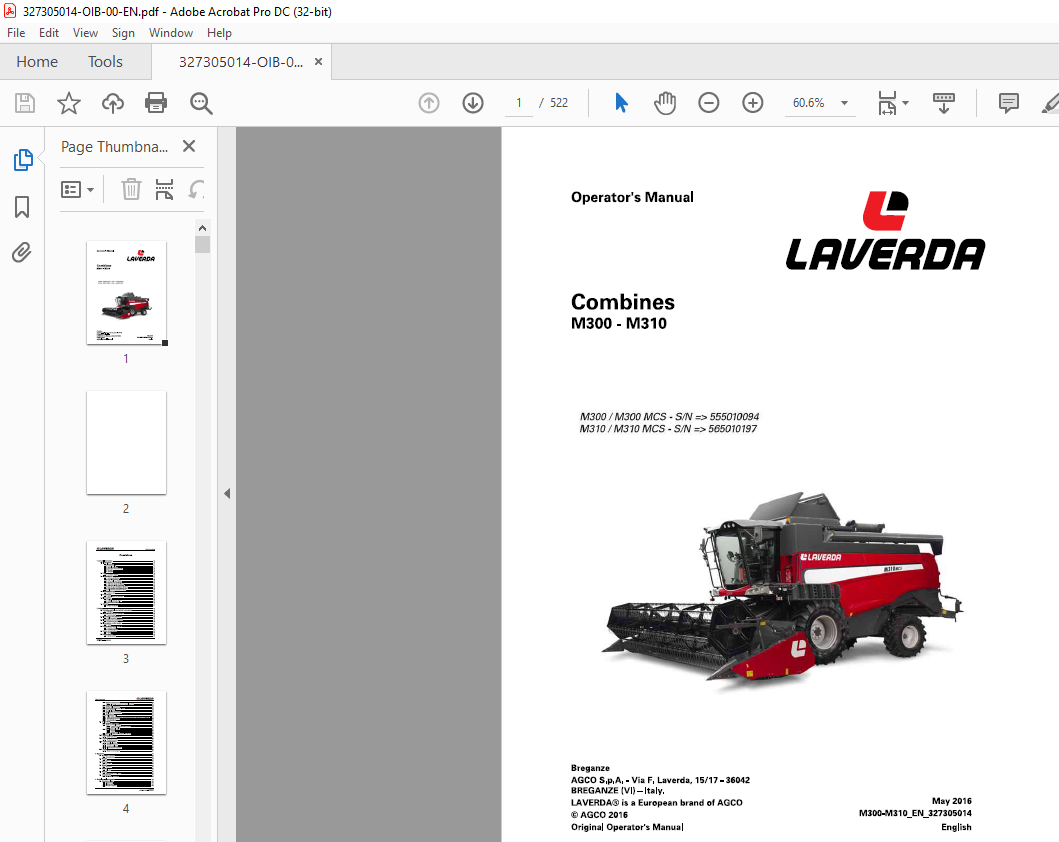Add document to starred with star icon
Image resolution: width=1059 pixels, height=842 pixels.
tap(68, 103)
